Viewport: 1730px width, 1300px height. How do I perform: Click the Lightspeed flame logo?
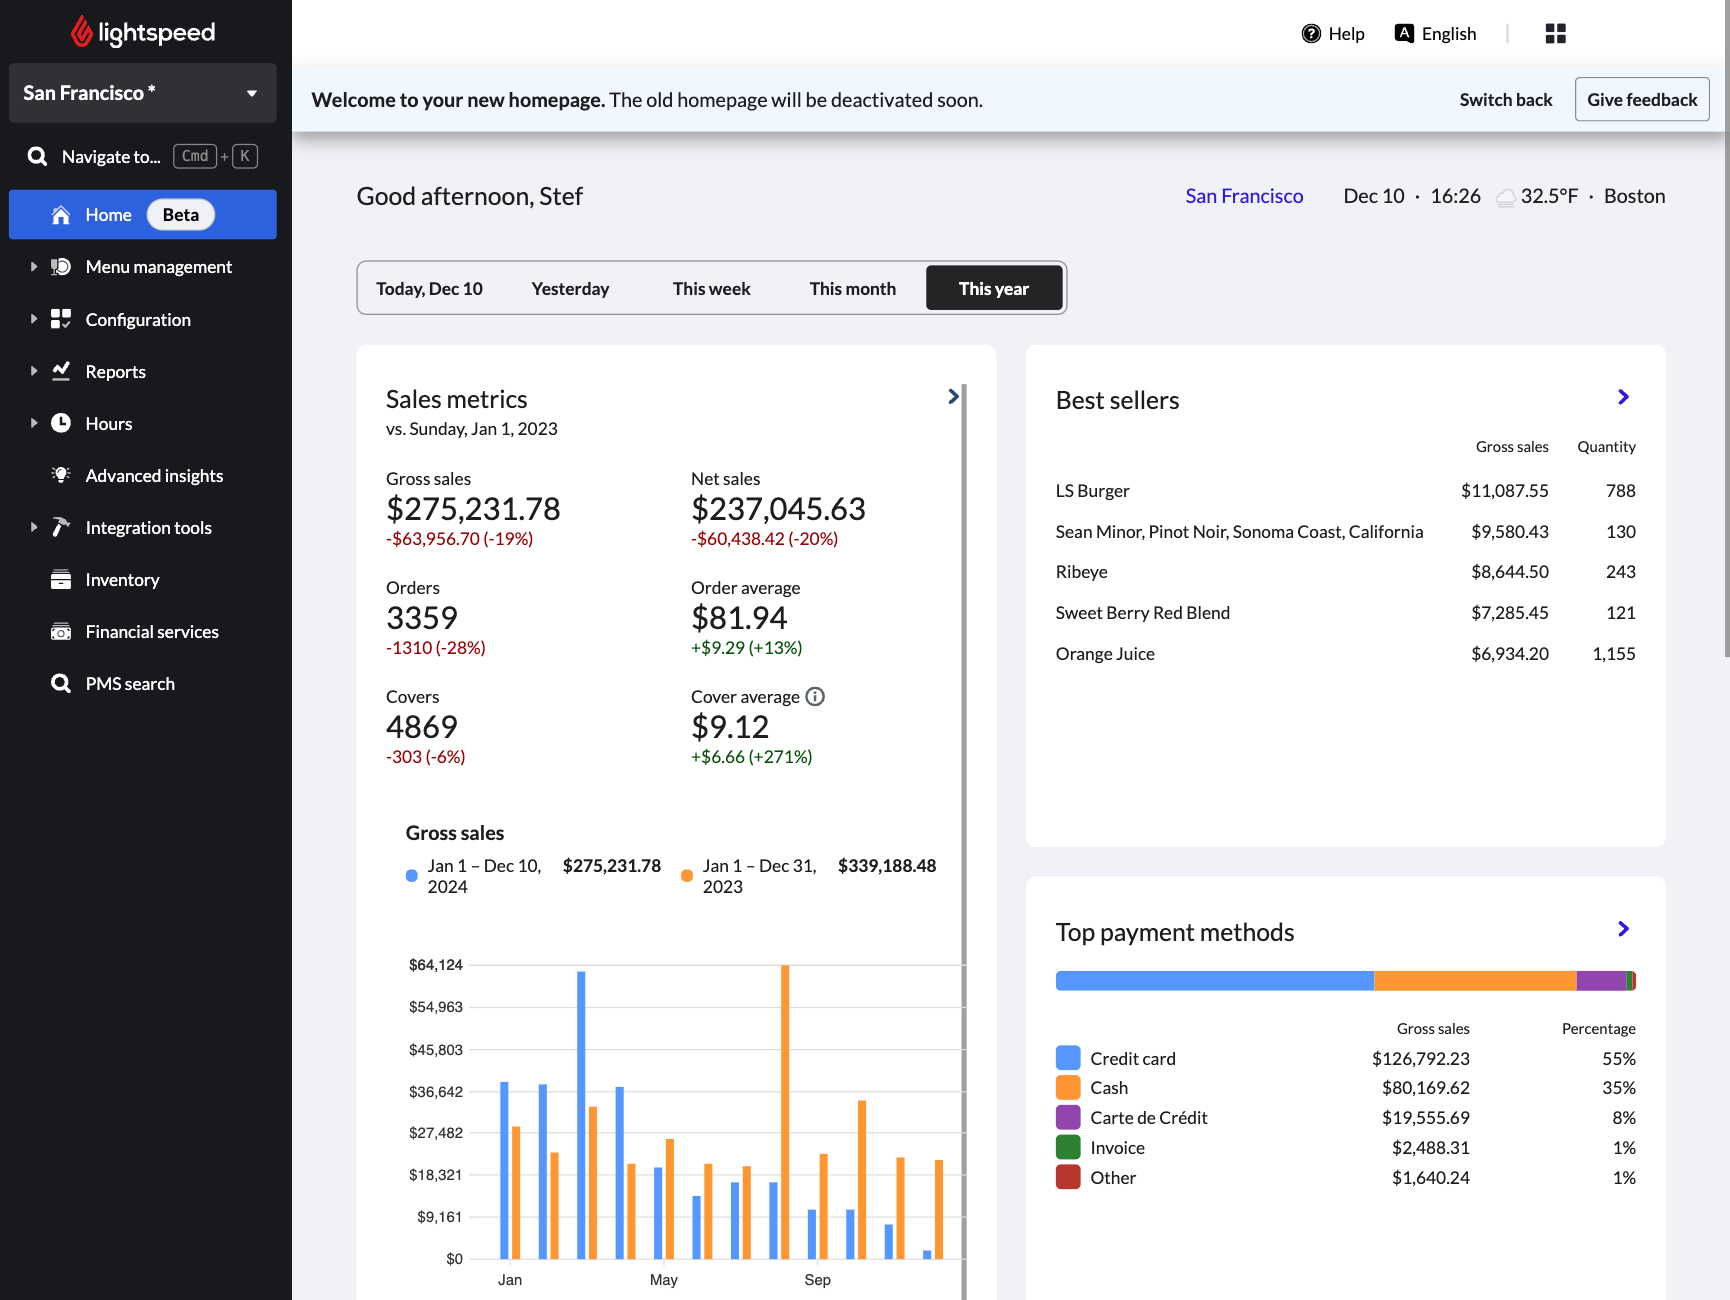tap(80, 31)
